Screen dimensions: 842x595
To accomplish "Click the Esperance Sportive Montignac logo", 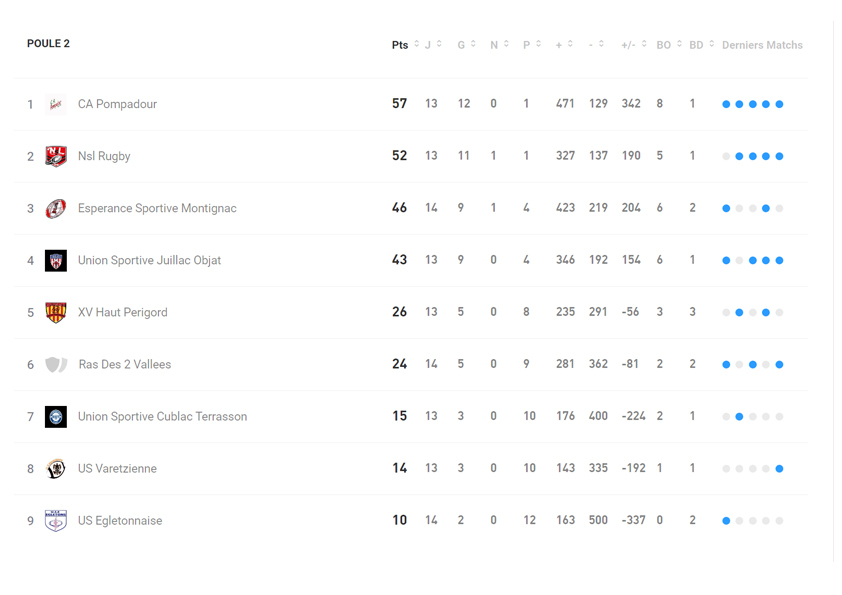I will [56, 208].
